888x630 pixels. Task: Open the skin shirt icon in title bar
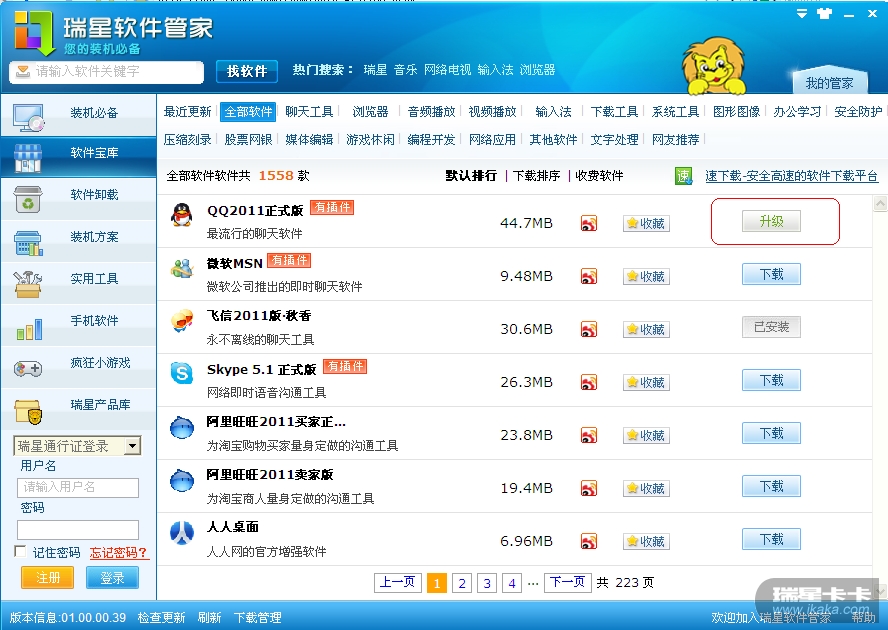[x=825, y=14]
